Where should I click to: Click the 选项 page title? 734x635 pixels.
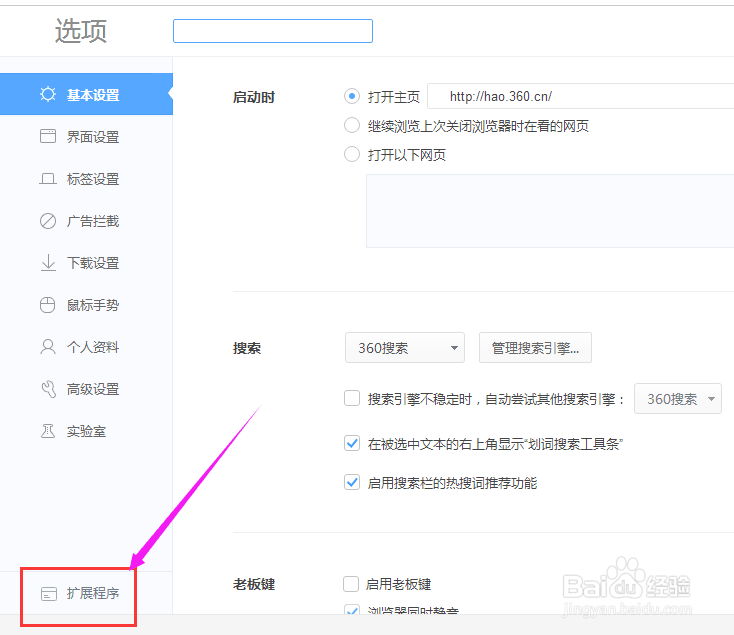tap(81, 31)
